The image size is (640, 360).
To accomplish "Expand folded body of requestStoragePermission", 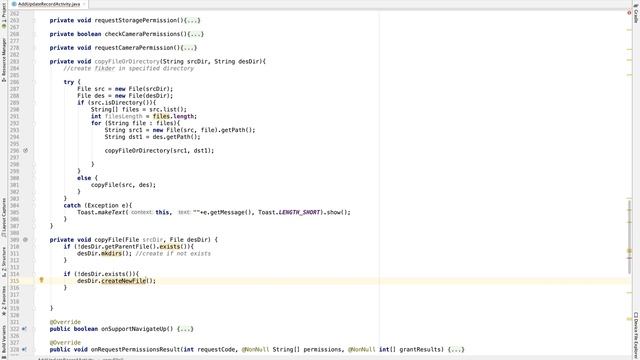I will click(192, 20).
